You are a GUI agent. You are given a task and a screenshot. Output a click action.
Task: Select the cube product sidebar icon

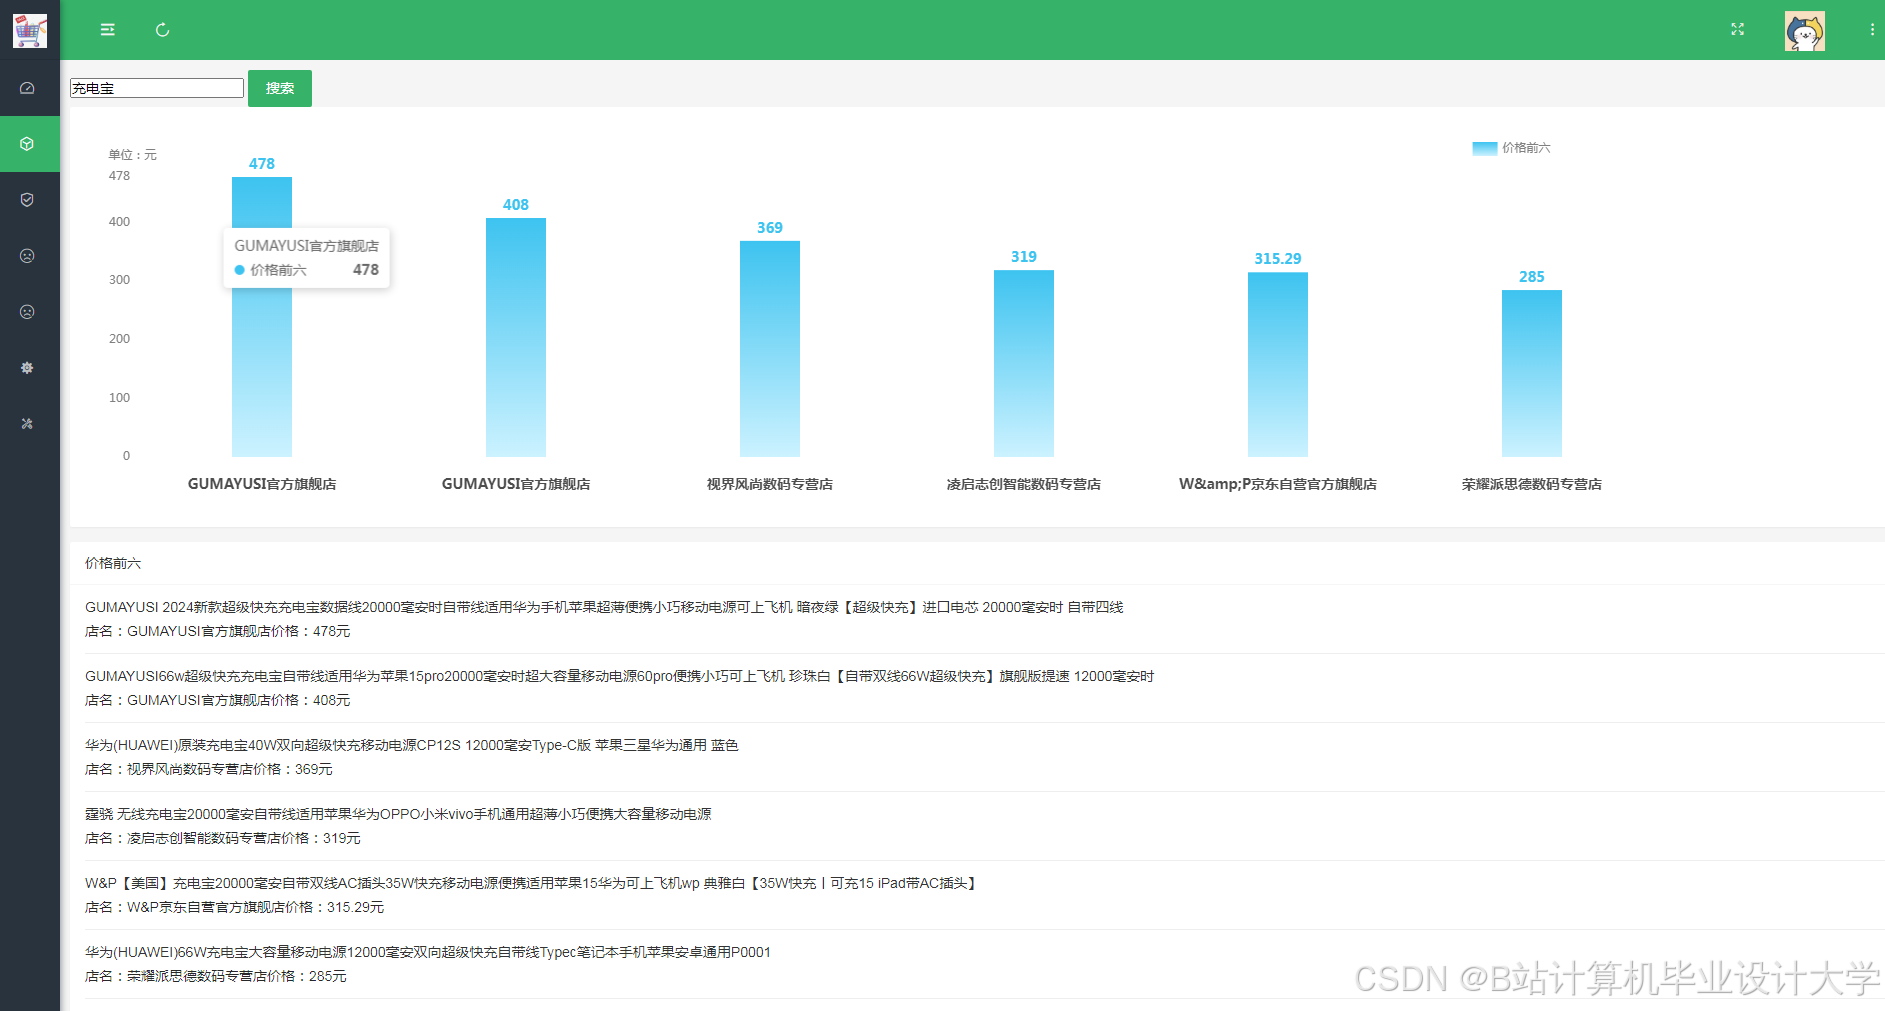(27, 144)
